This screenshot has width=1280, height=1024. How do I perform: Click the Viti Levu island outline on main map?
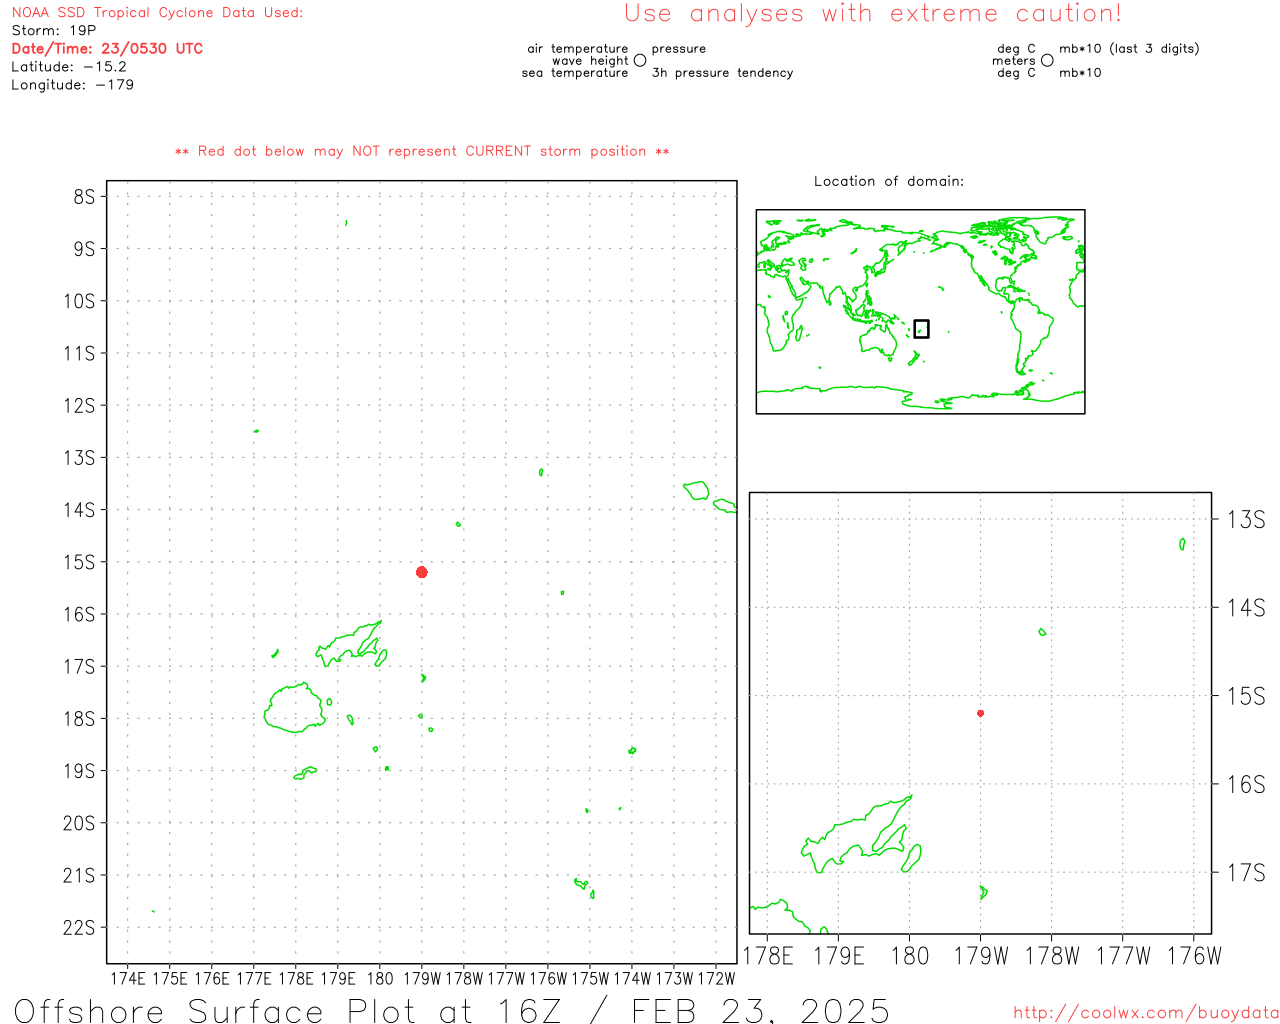coord(295,708)
